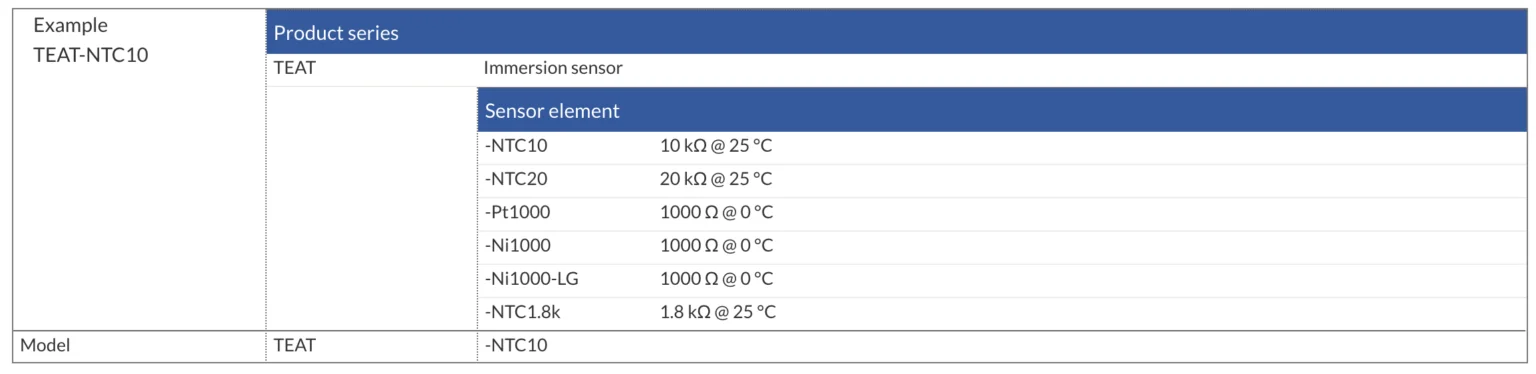Screen dimensions: 1536x374
Task: Select the -Ni1000-LG sensor element
Action: tap(531, 278)
